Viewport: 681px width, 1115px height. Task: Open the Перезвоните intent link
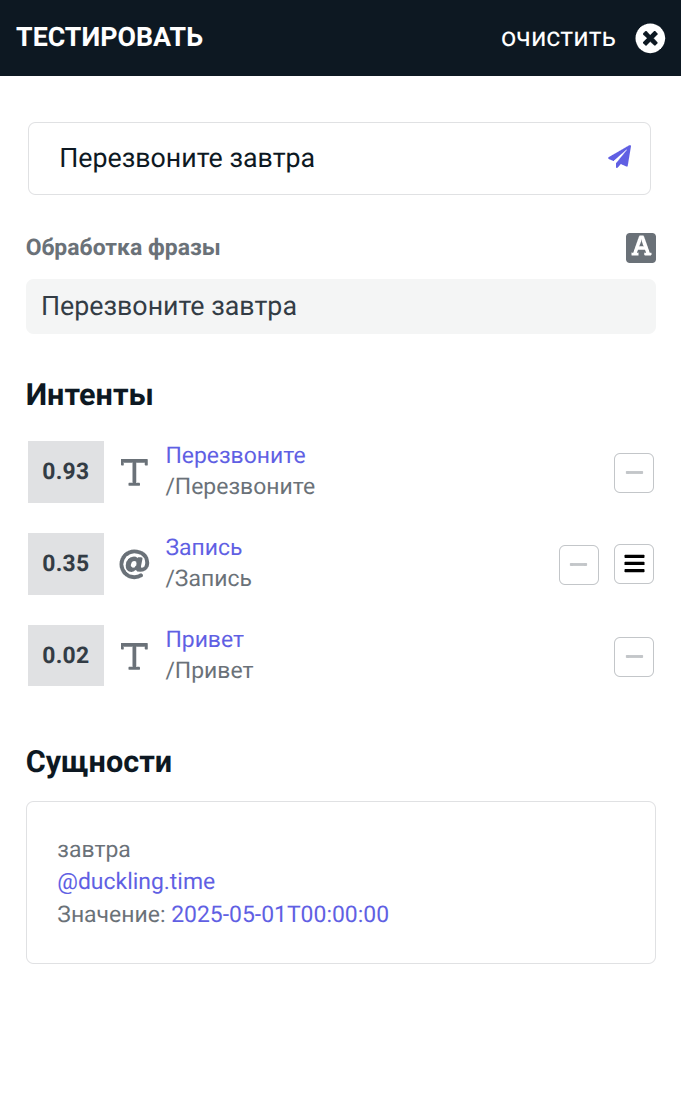tap(236, 456)
